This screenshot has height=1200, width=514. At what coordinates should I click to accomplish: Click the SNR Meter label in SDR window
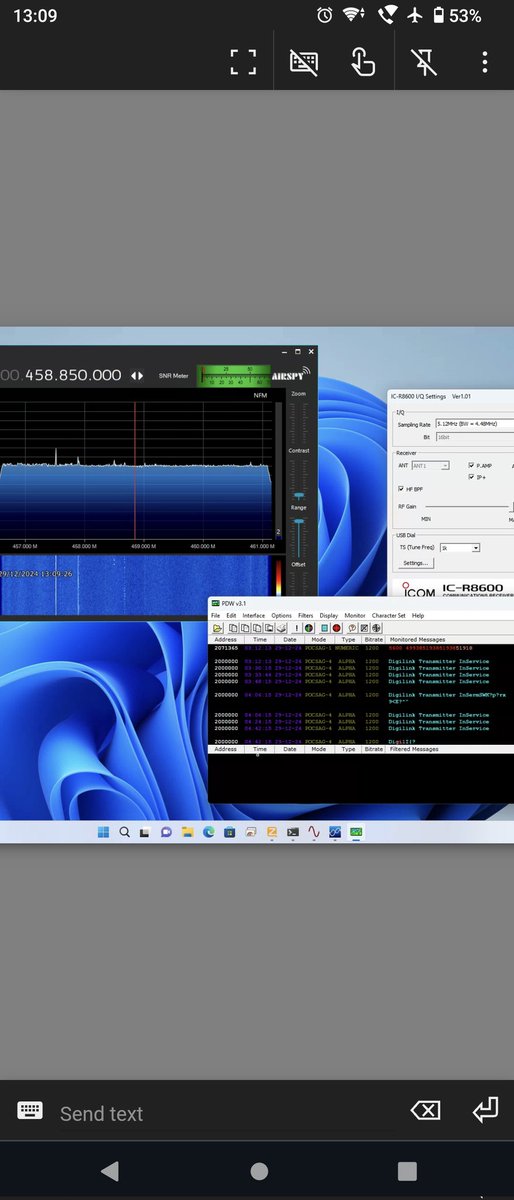point(173,376)
